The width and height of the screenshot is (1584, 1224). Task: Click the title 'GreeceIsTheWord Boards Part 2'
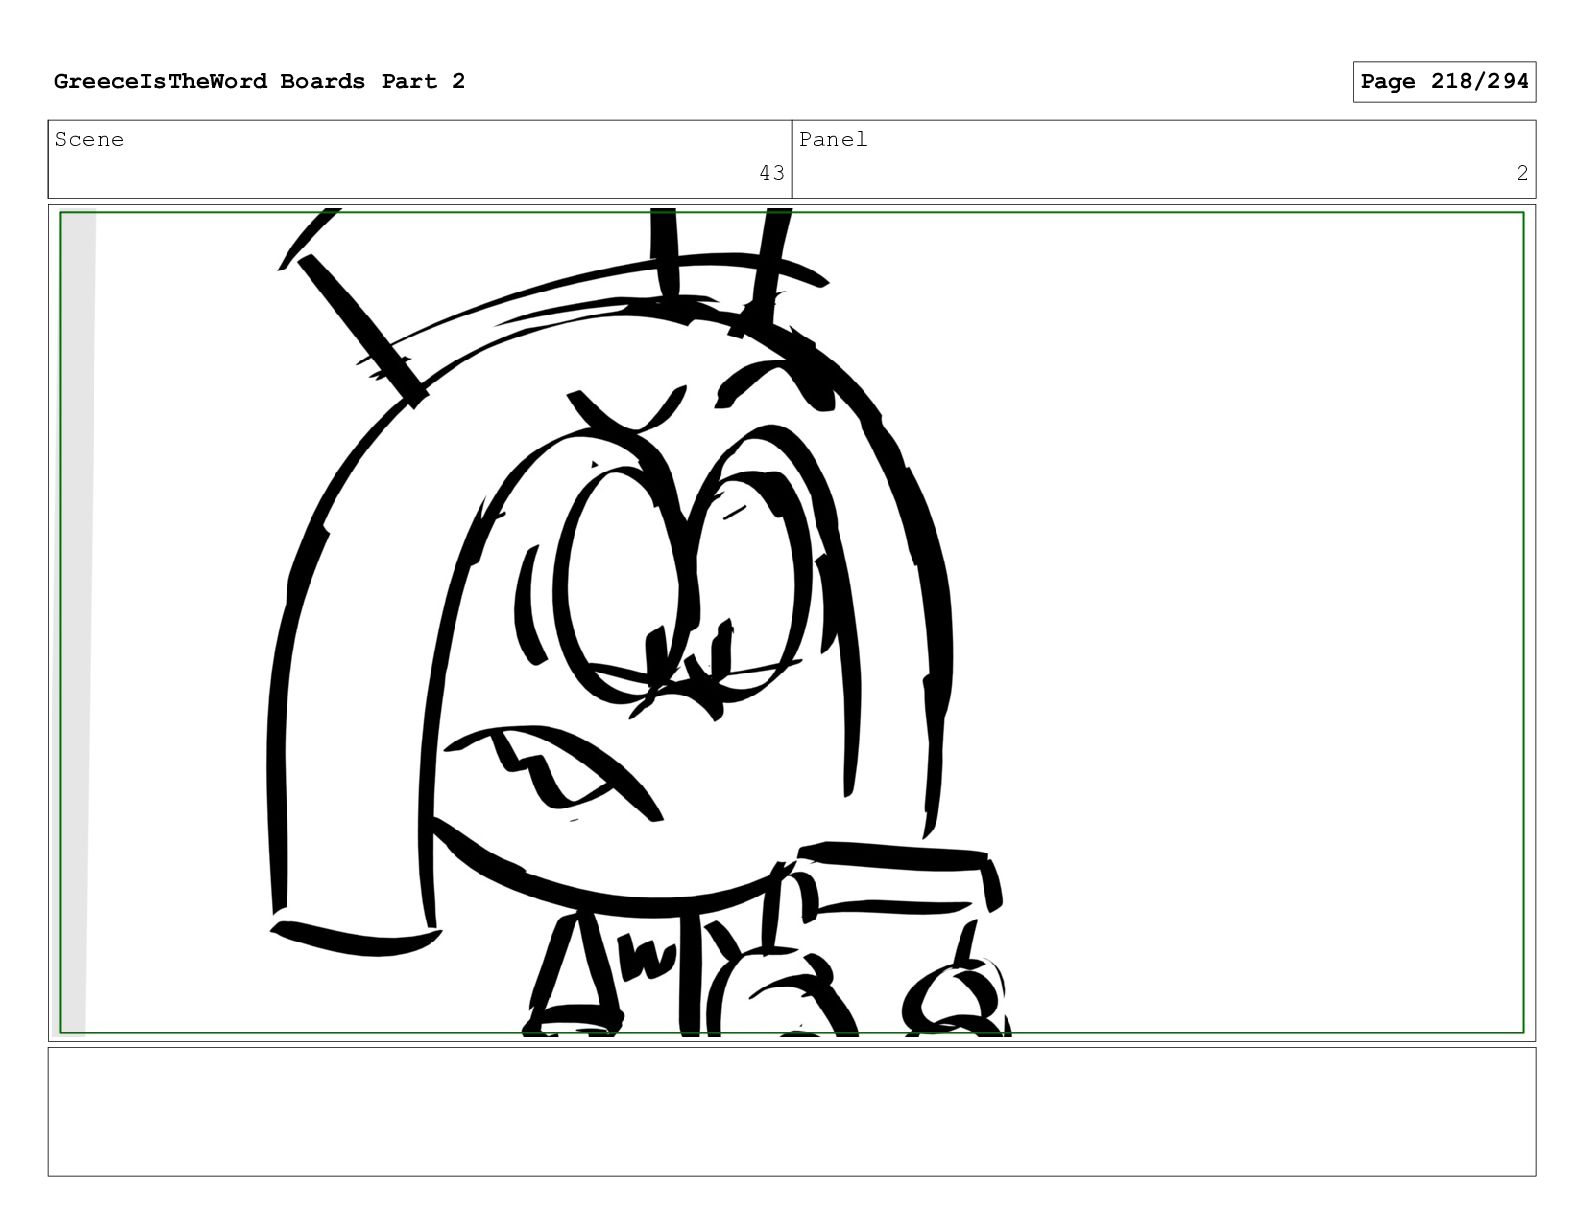click(259, 82)
